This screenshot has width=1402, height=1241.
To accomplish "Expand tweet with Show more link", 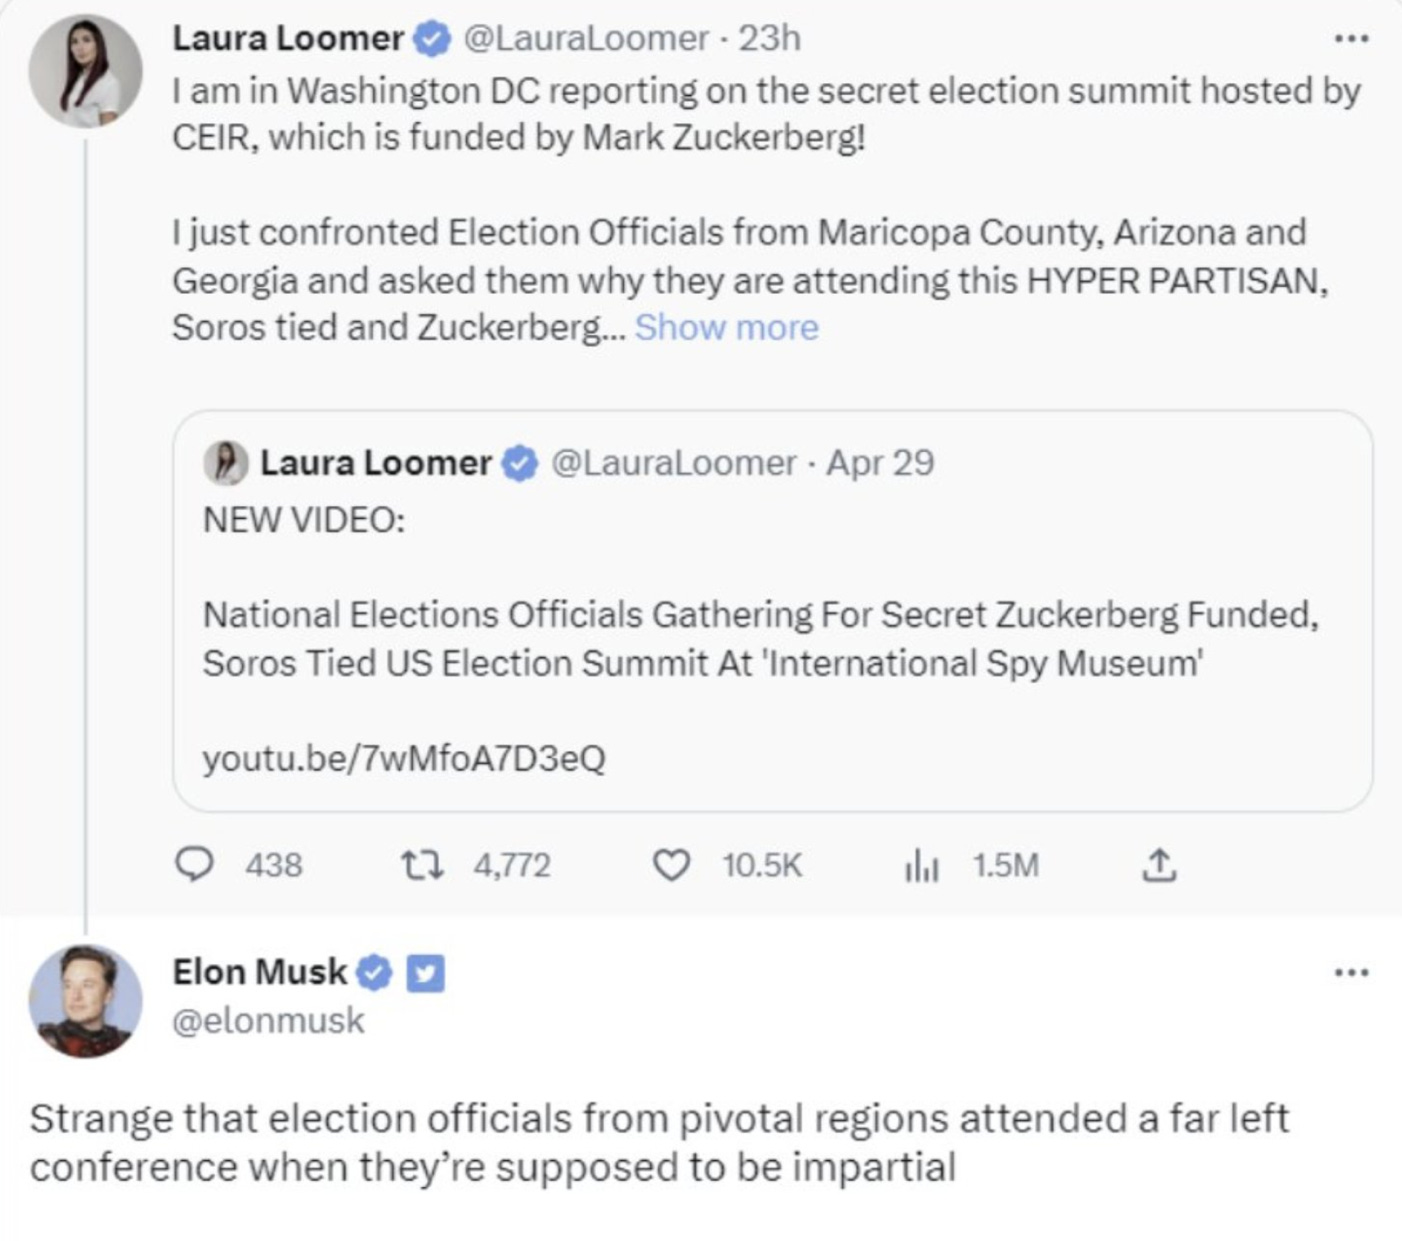I will [726, 327].
